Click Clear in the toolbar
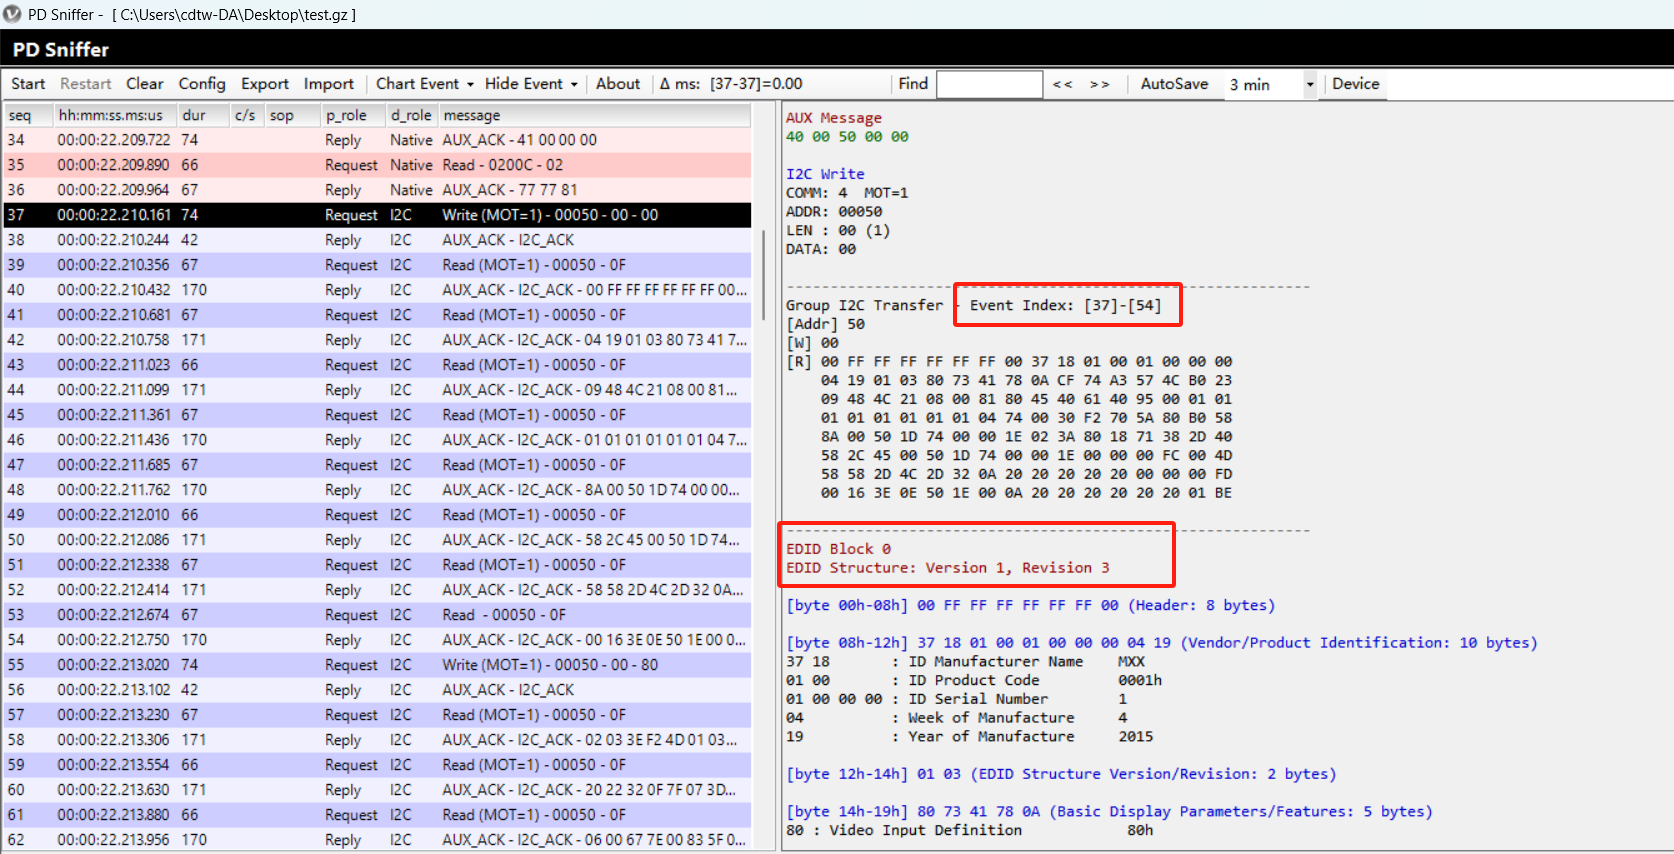Image resolution: width=1674 pixels, height=854 pixels. click(144, 84)
